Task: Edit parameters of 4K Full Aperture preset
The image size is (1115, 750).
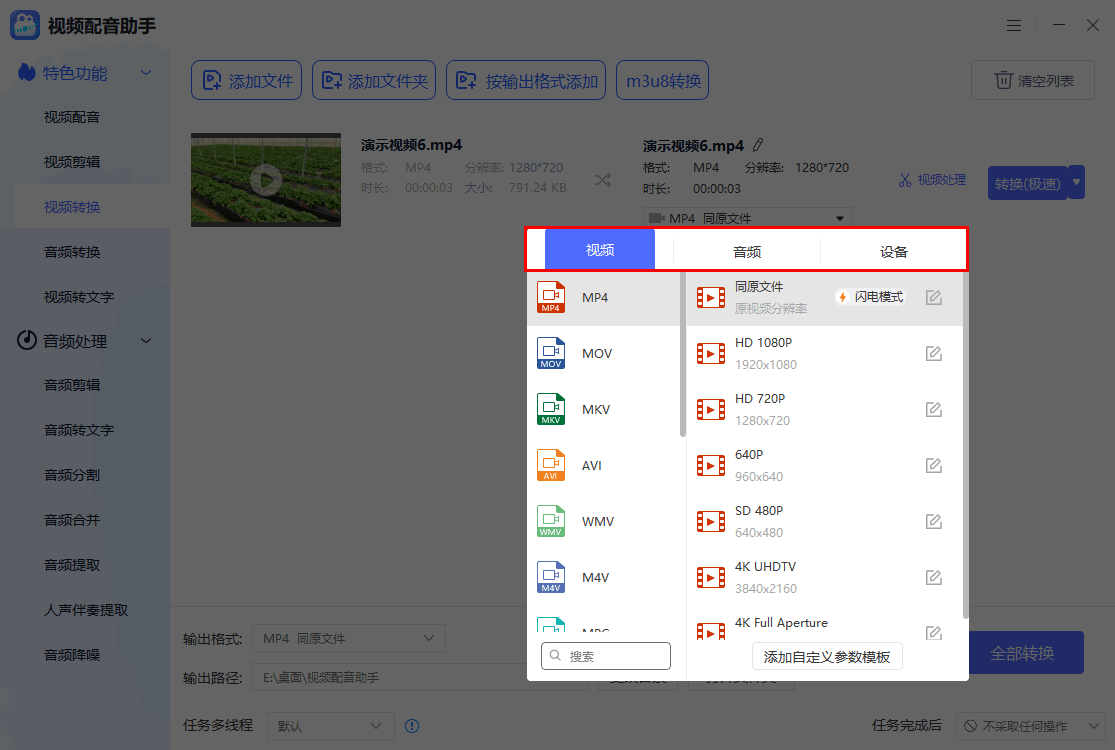Action: [x=934, y=633]
